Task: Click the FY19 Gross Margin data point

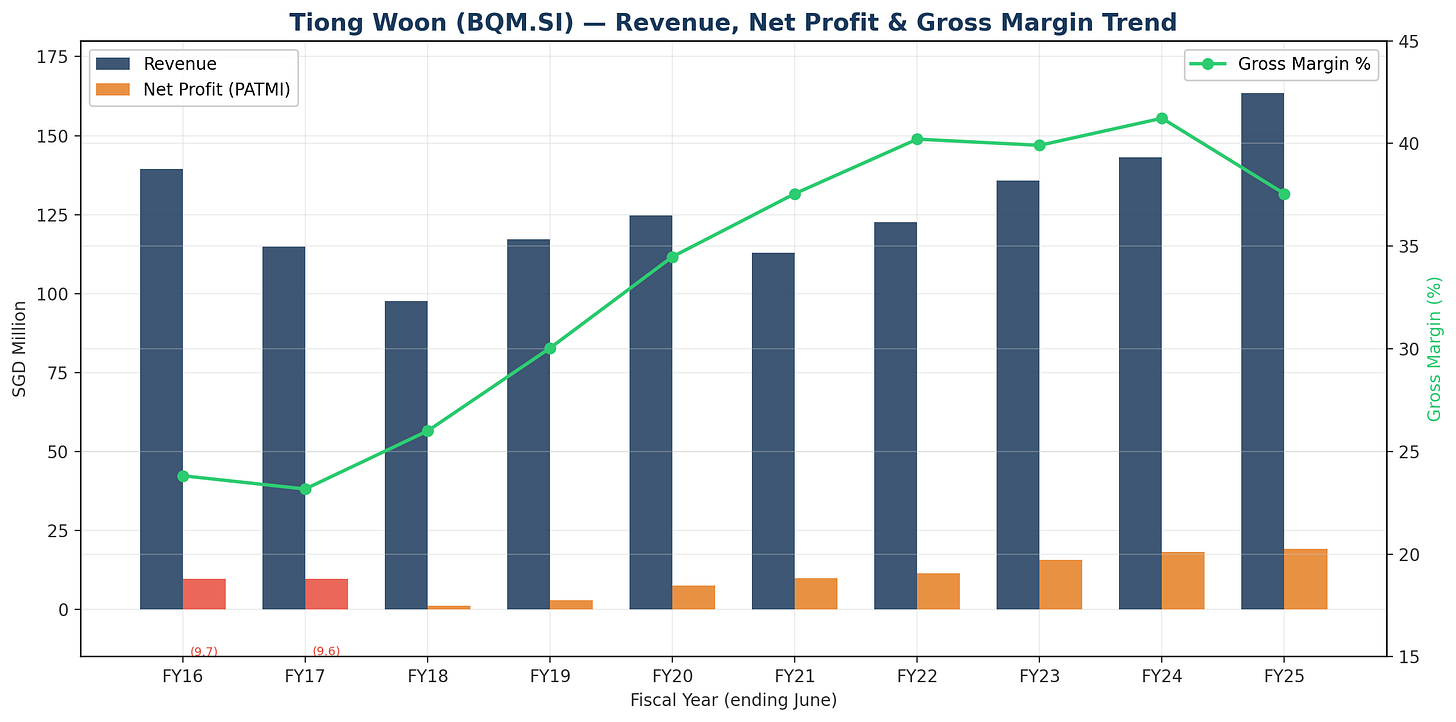Action: [x=550, y=348]
